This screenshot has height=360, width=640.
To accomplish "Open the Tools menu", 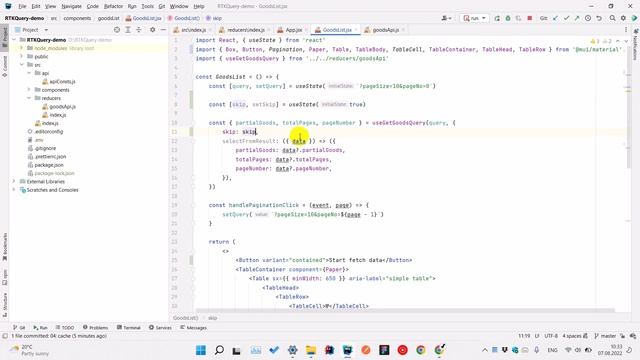I will point(147,7).
